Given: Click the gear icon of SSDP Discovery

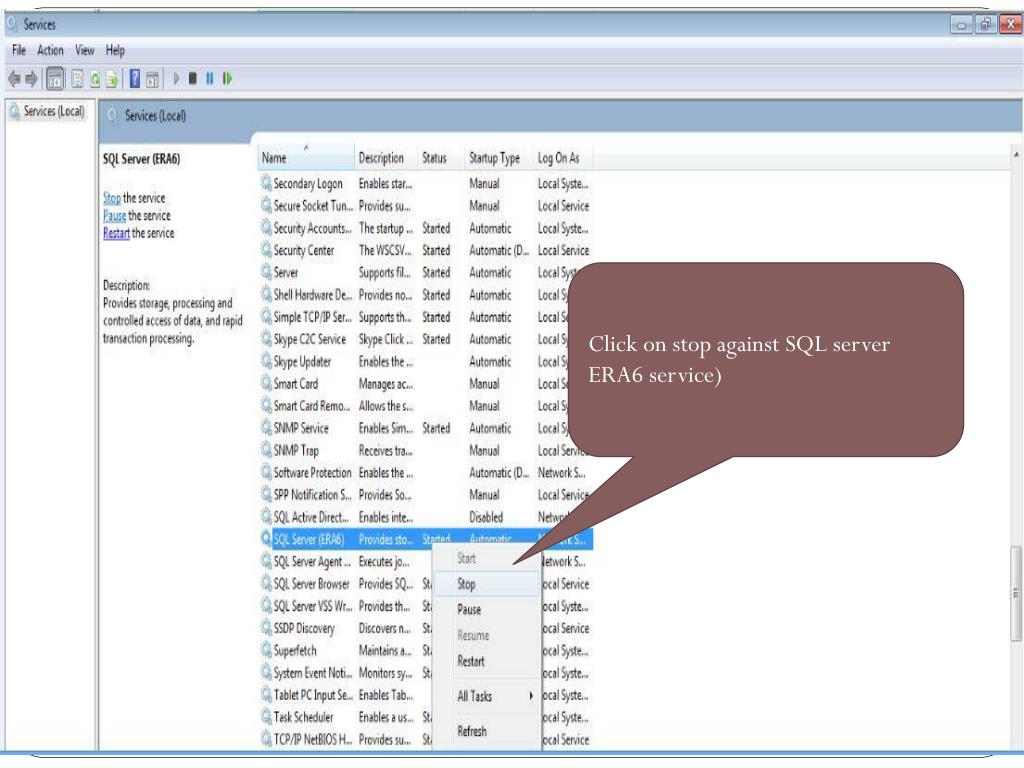Looking at the screenshot, I should [266, 627].
